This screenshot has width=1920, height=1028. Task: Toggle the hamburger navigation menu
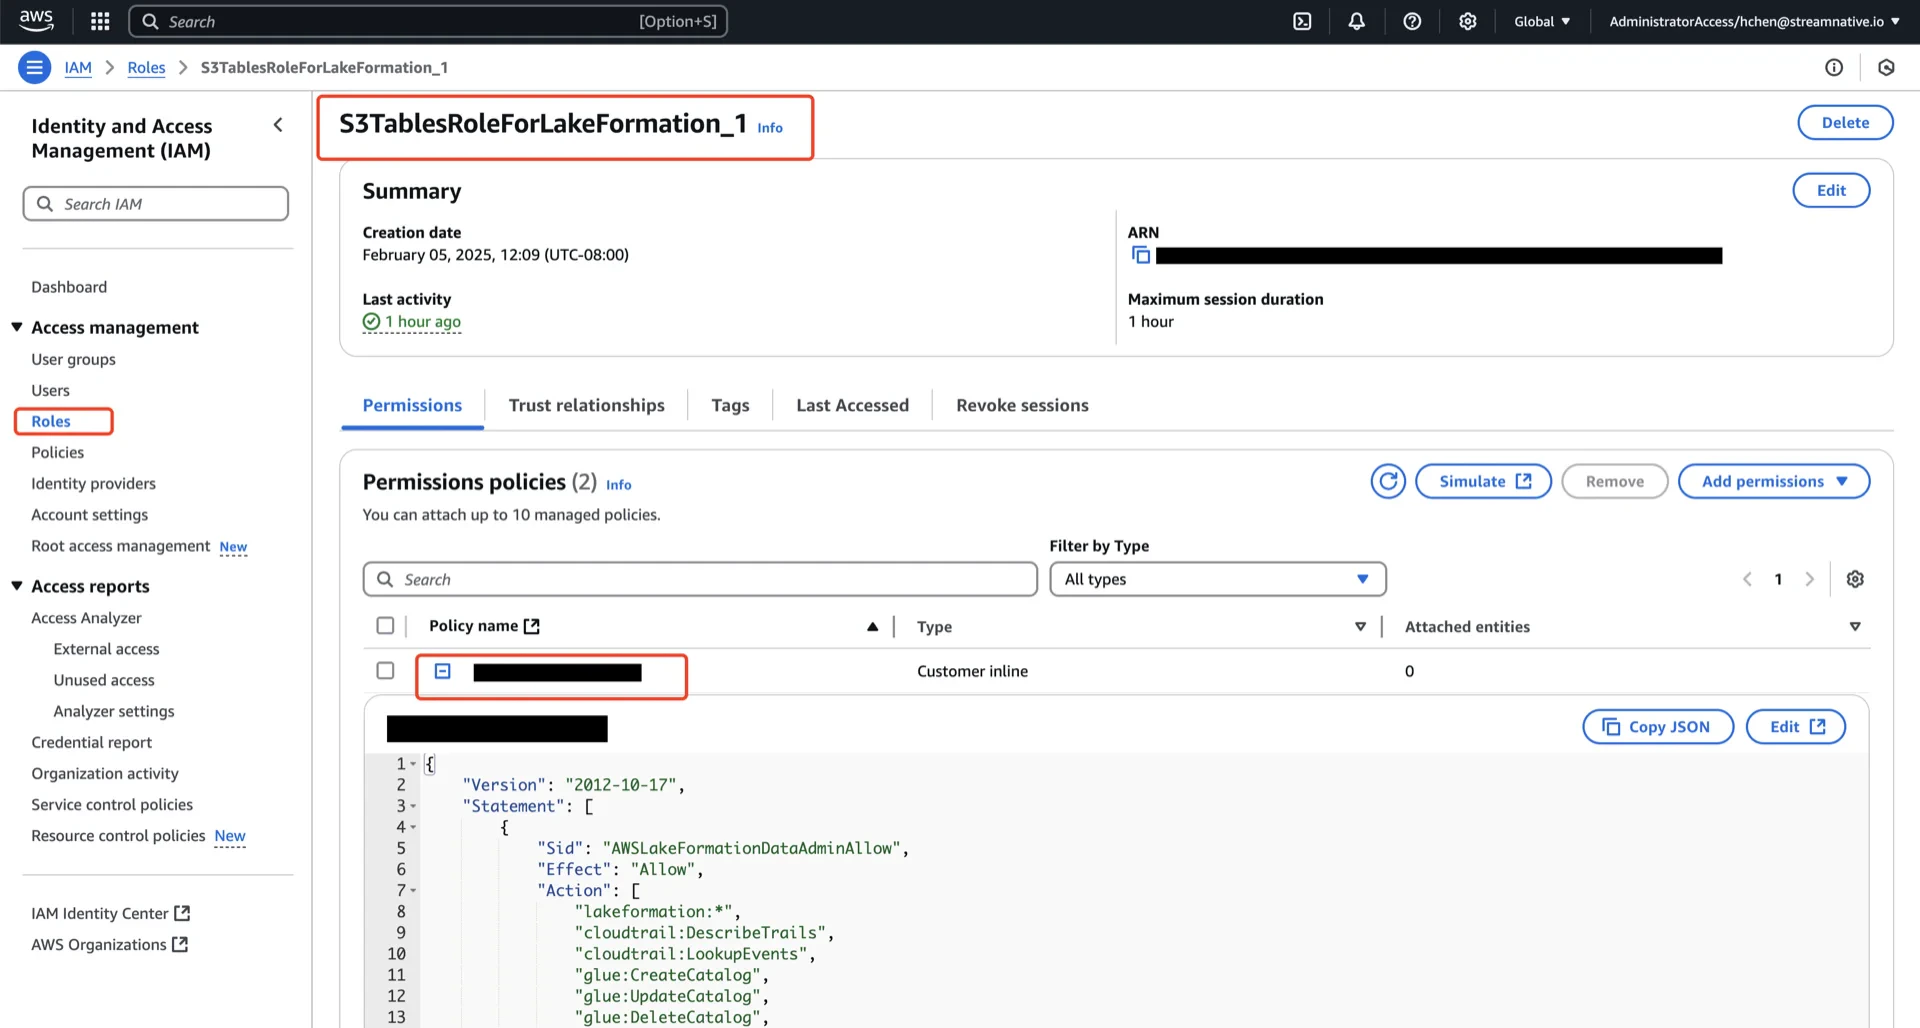click(x=34, y=67)
